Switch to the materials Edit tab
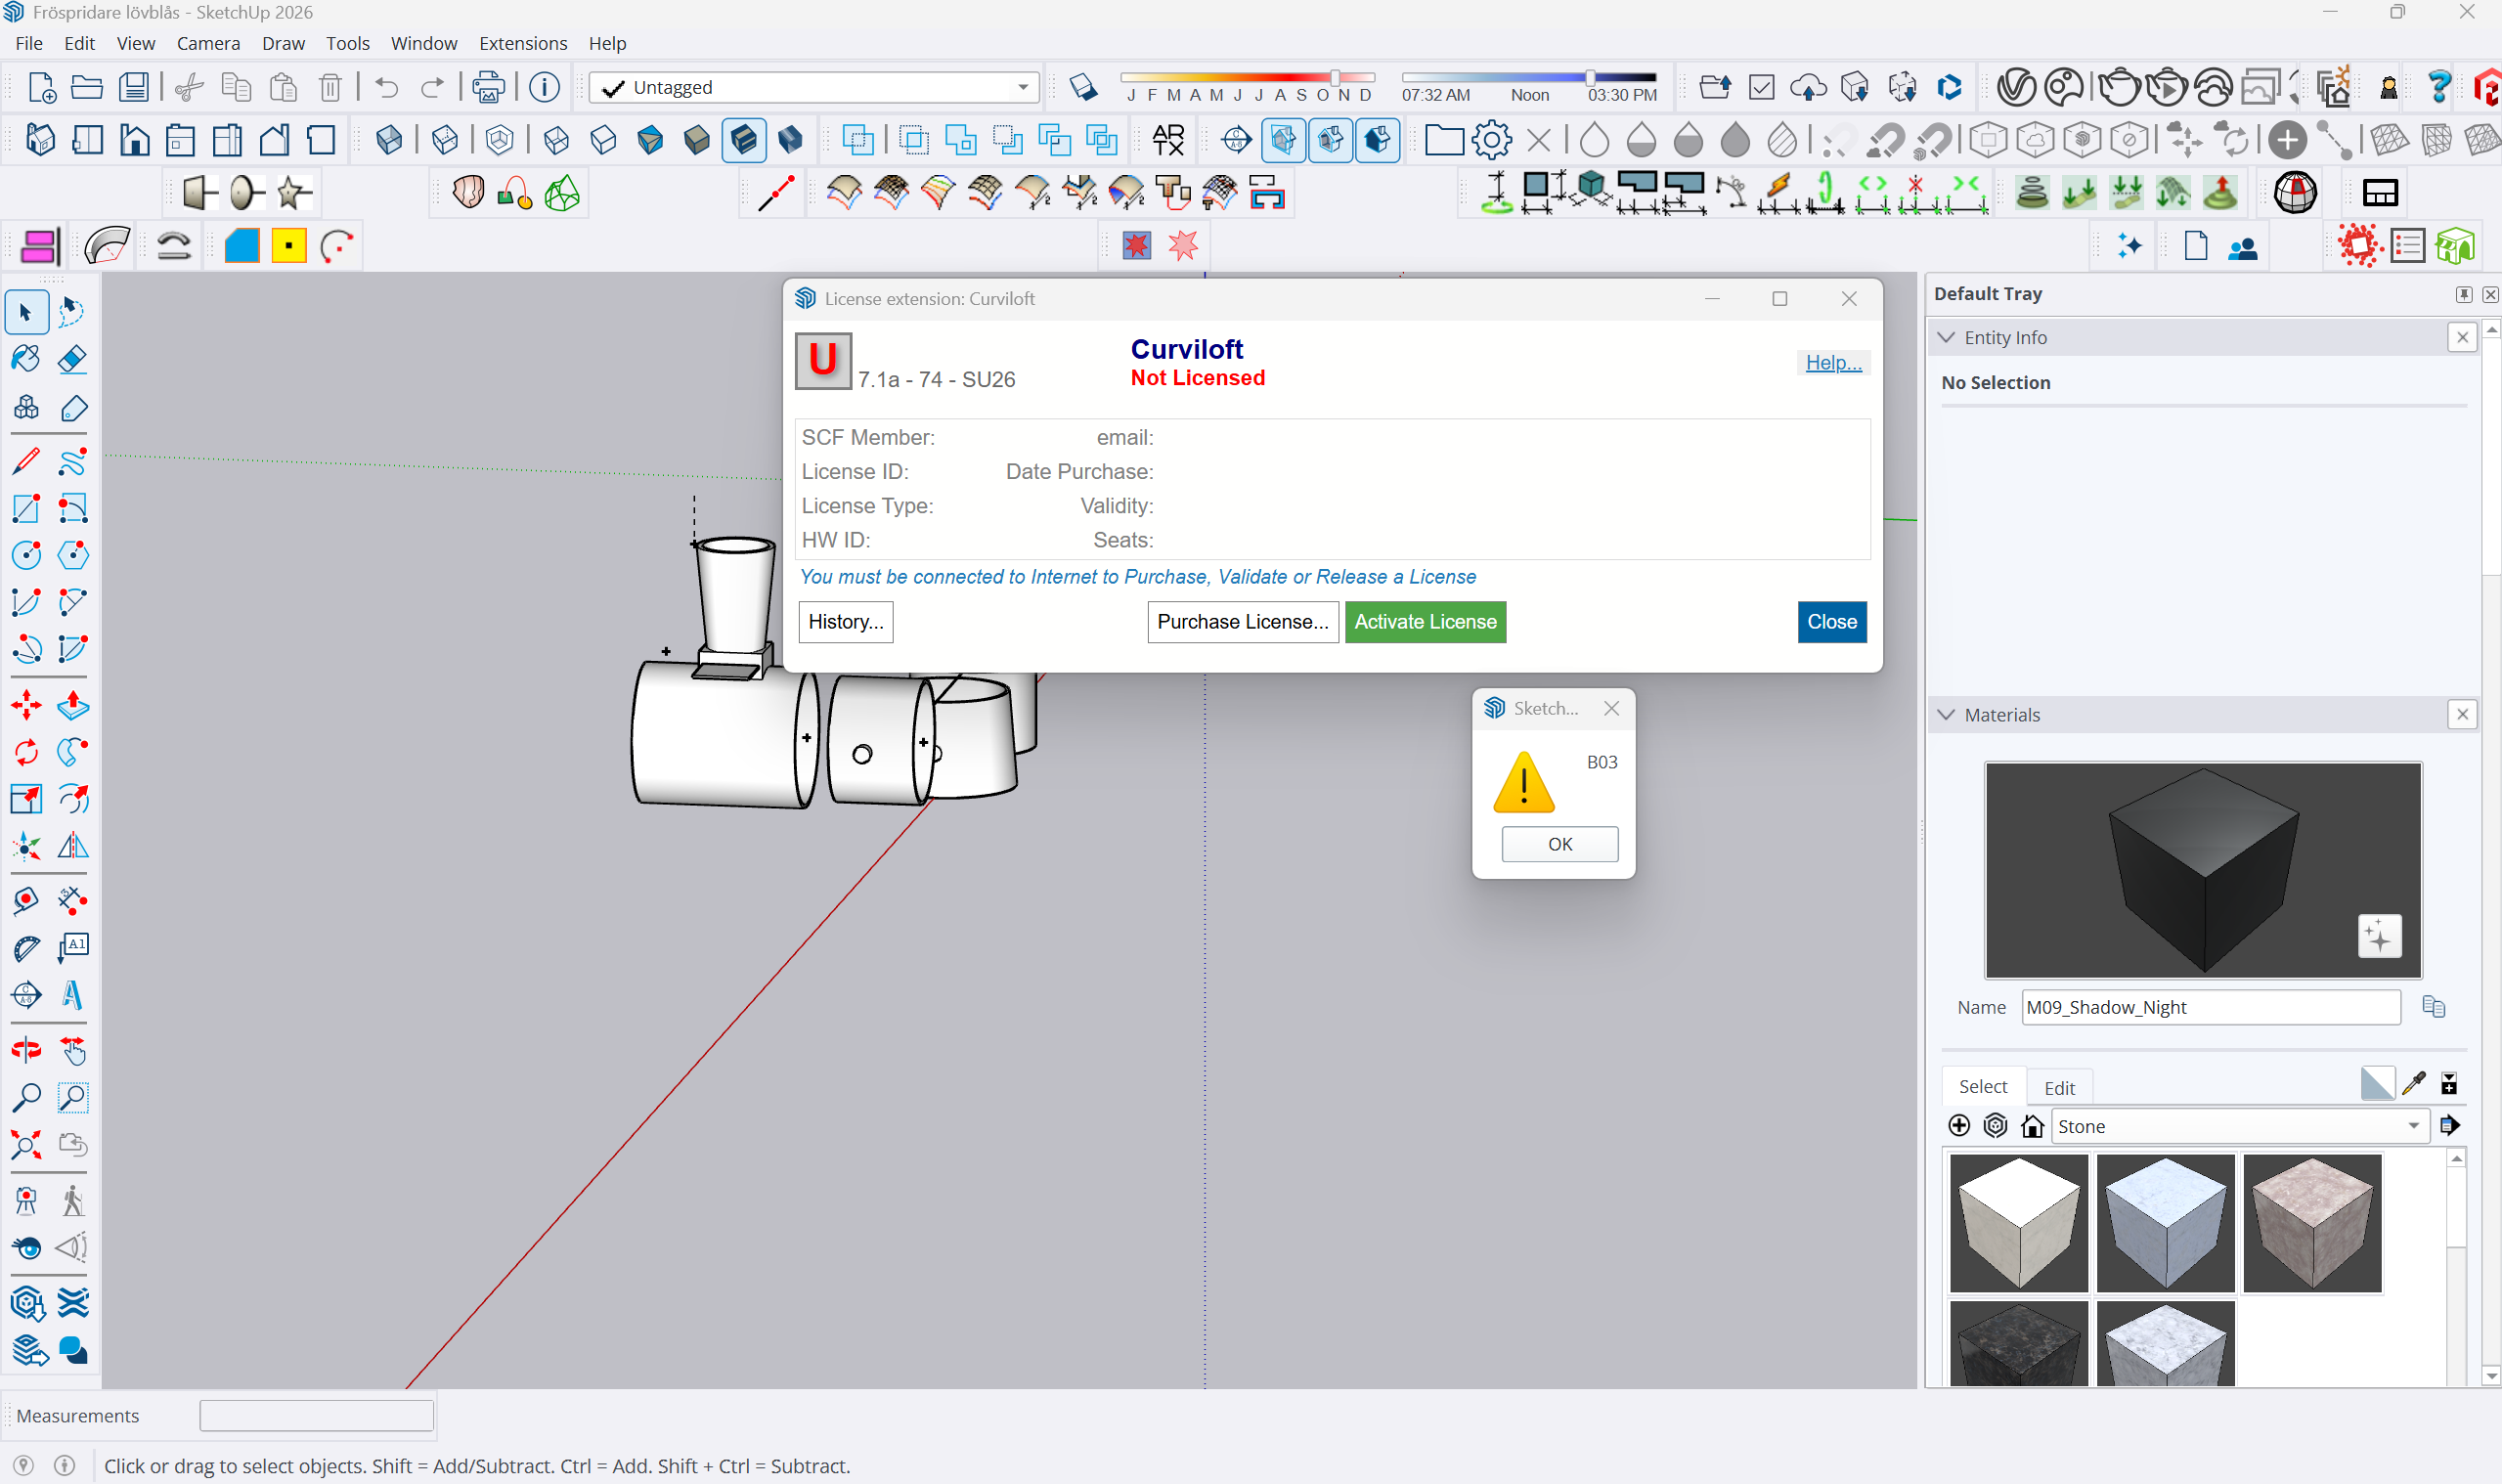 point(2059,1087)
